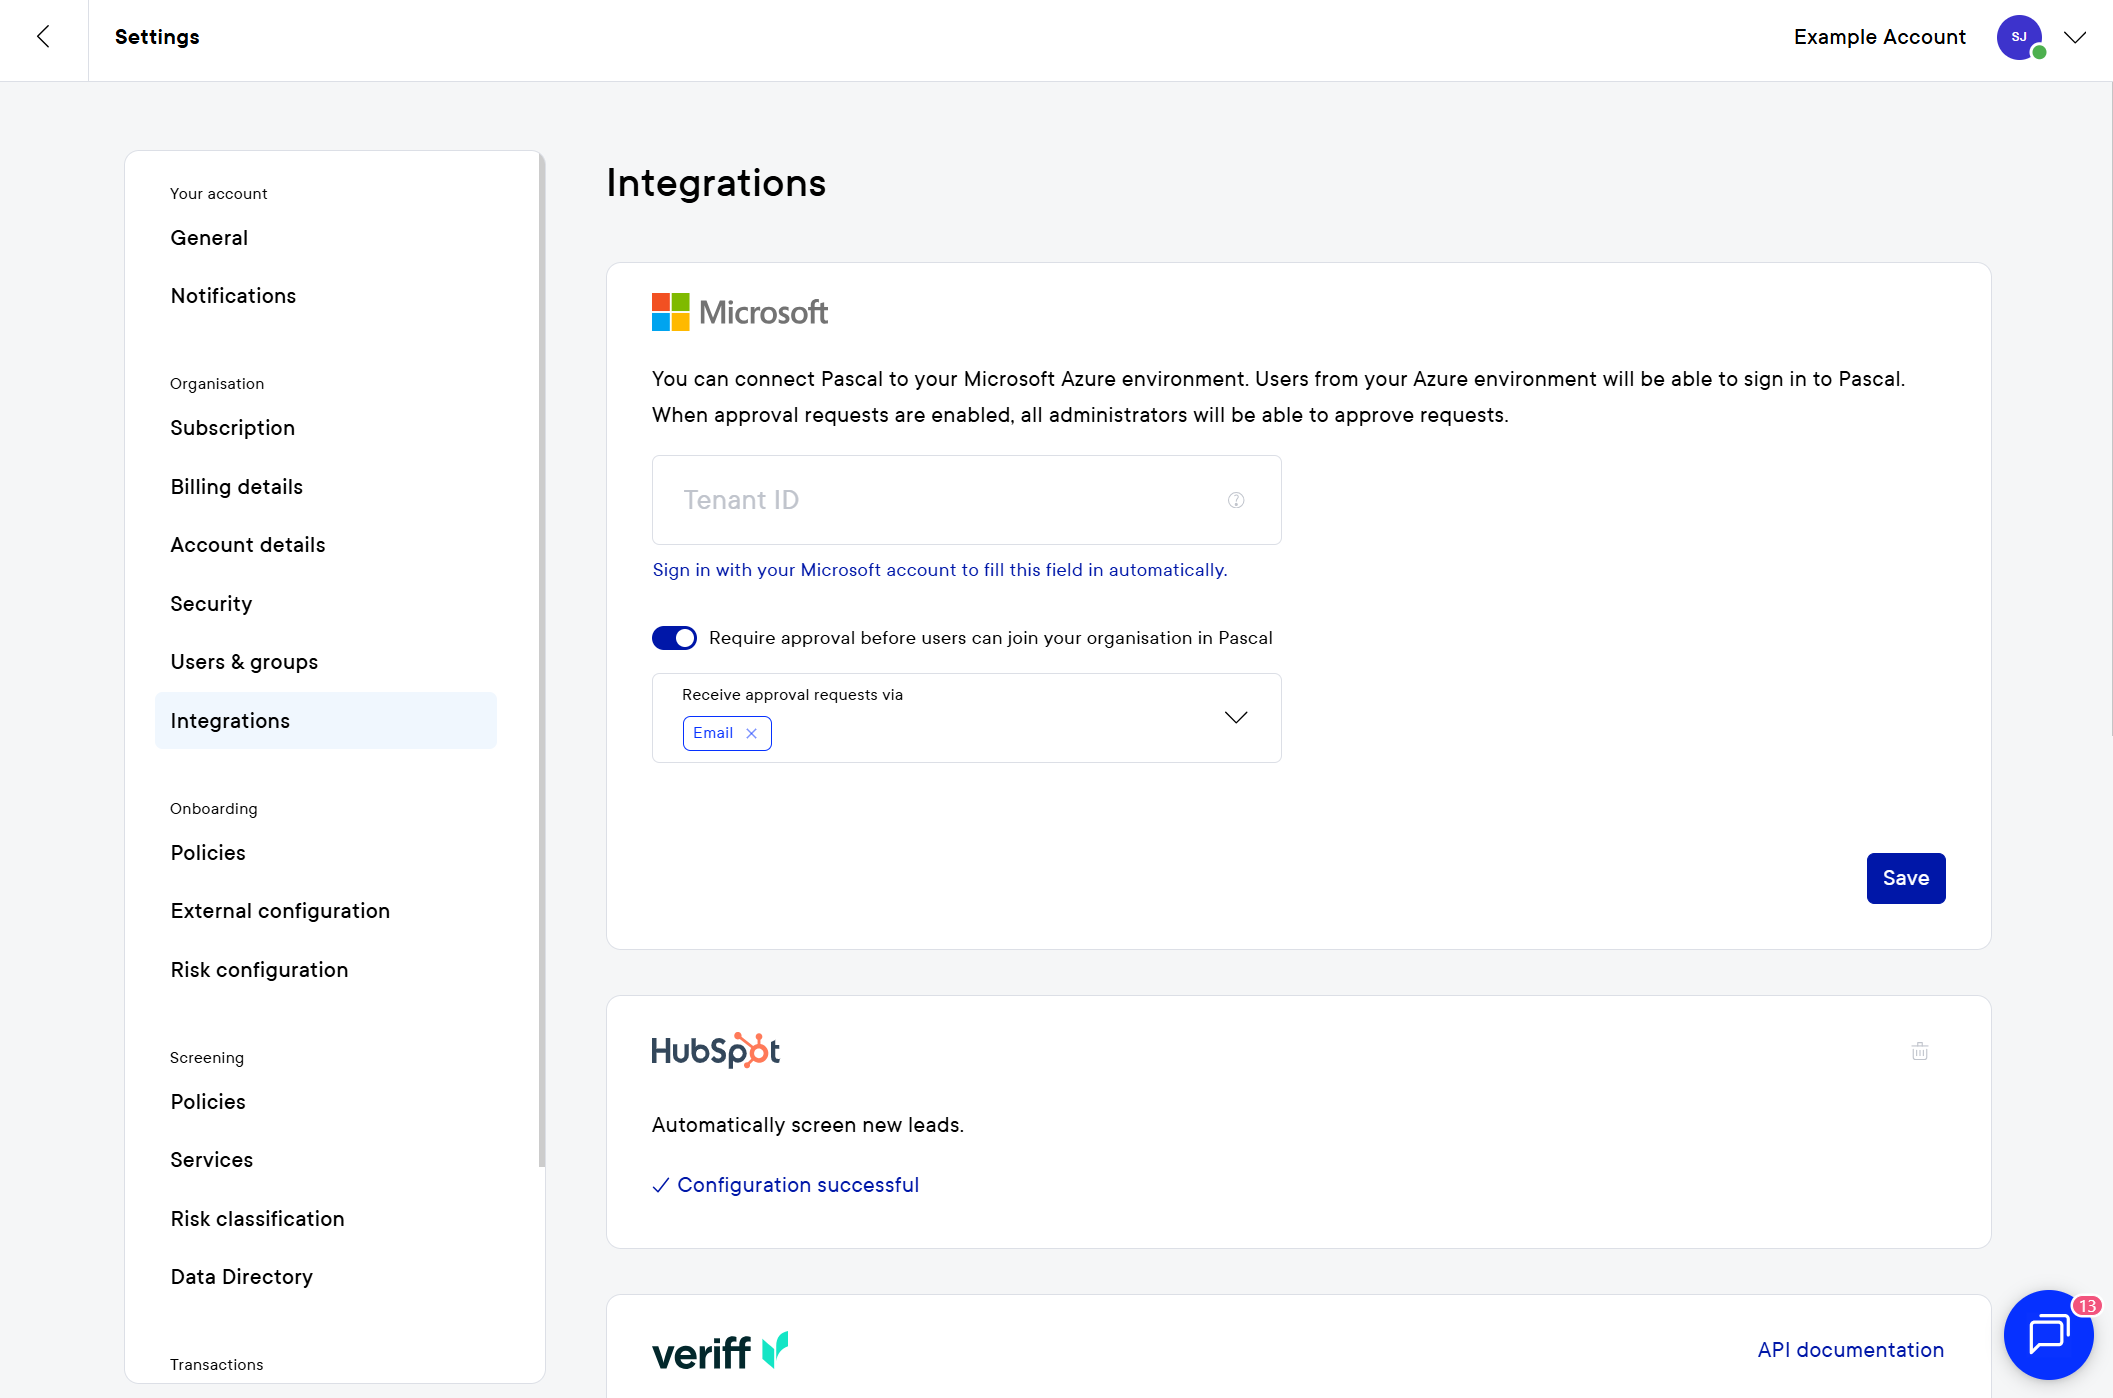Image resolution: width=2113 pixels, height=1398 pixels.
Task: Open the Veriff API documentation link
Action: tap(1850, 1350)
